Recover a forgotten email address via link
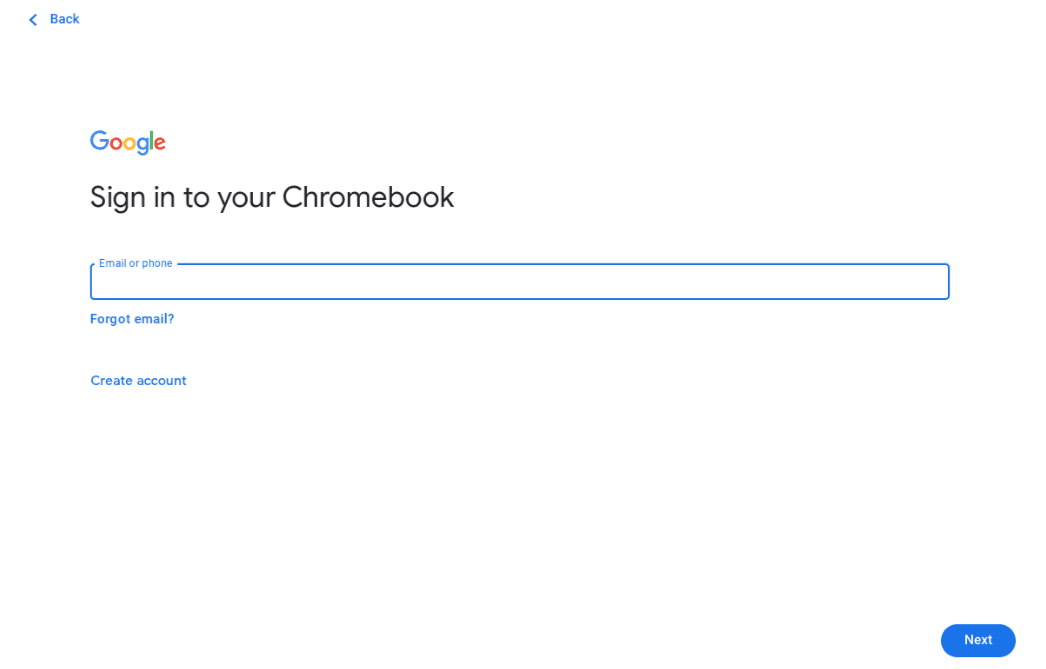The image size is (1046, 669). [x=132, y=319]
